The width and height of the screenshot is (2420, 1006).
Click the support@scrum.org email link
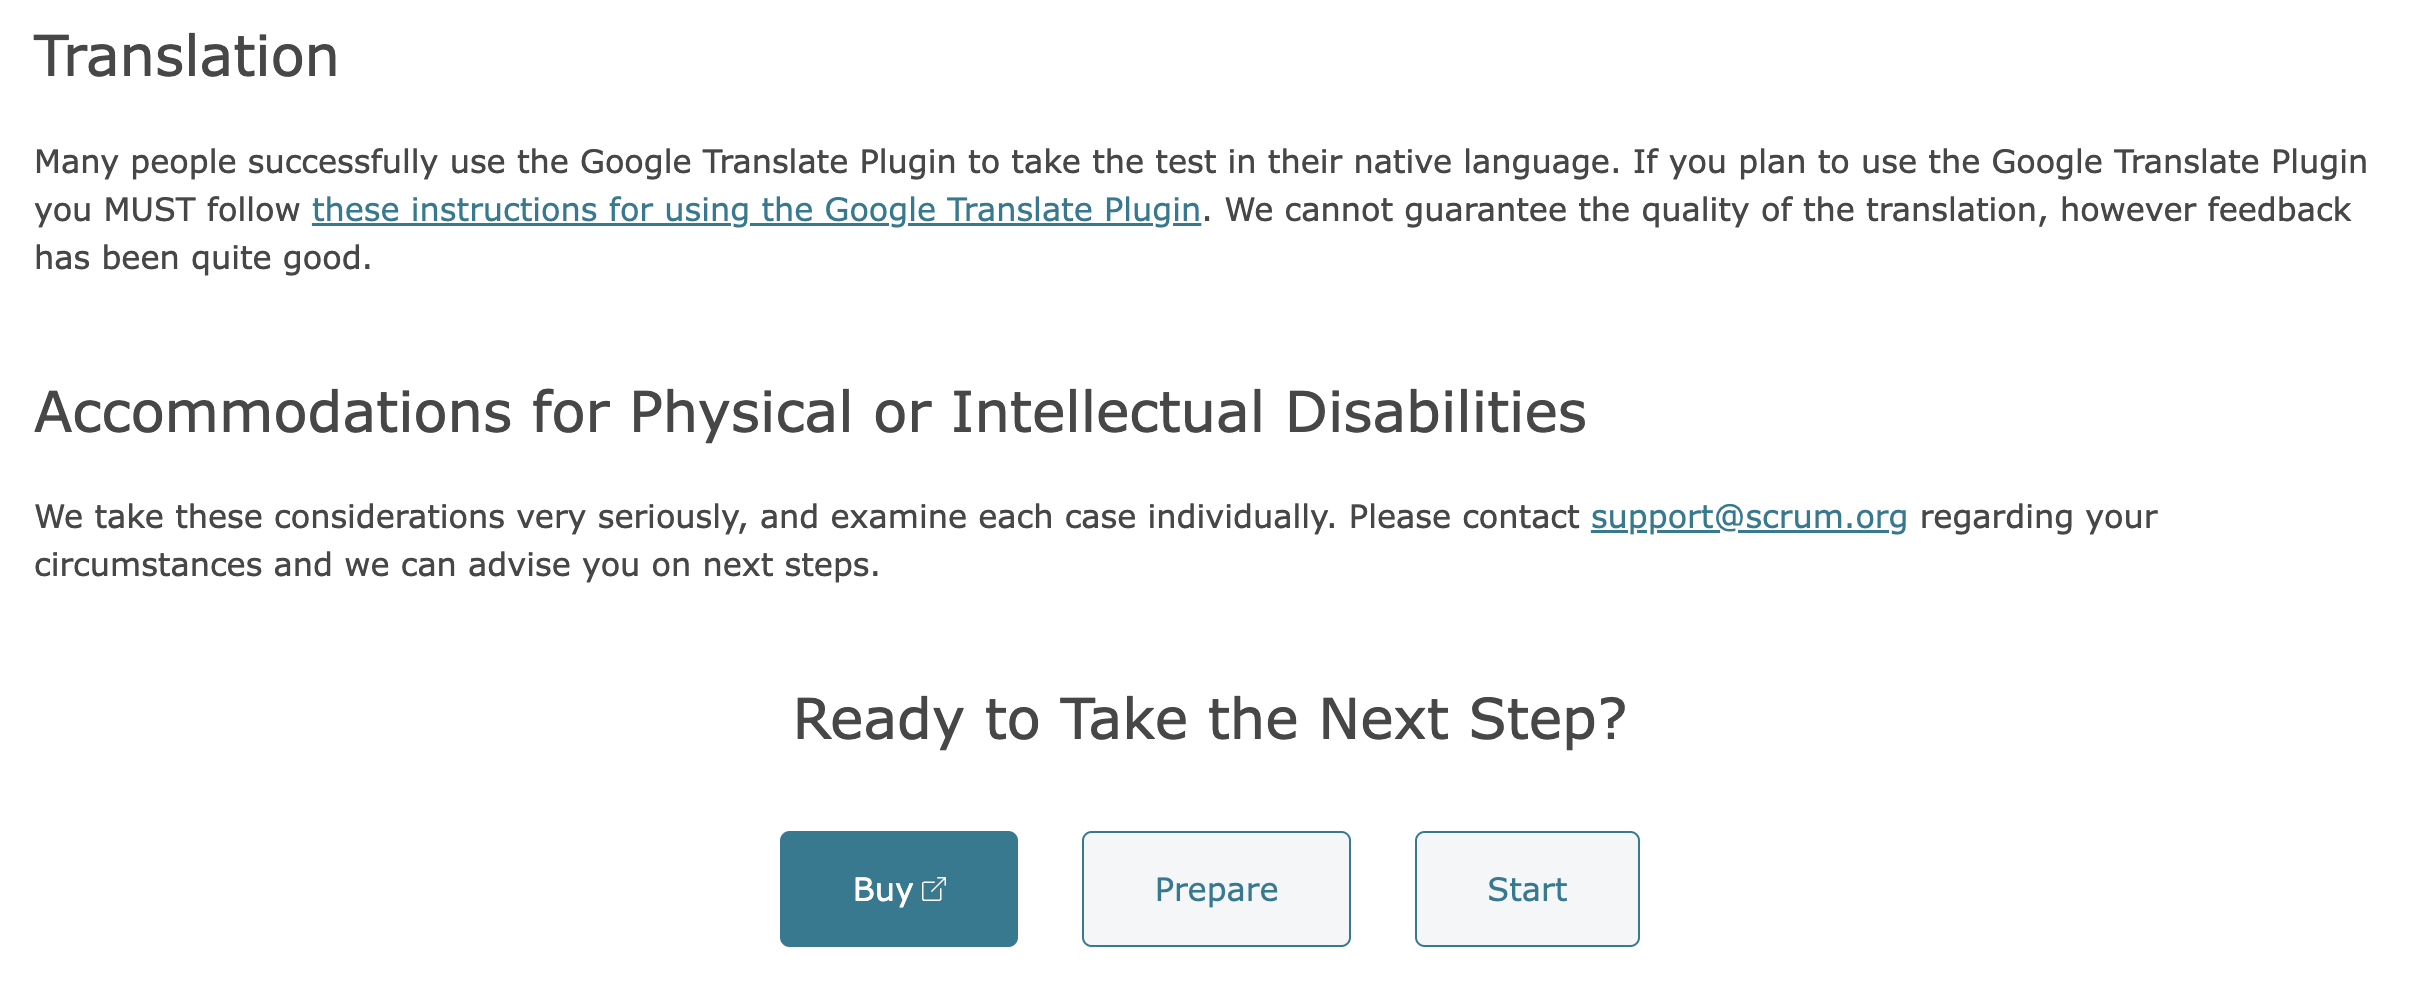(x=1748, y=517)
